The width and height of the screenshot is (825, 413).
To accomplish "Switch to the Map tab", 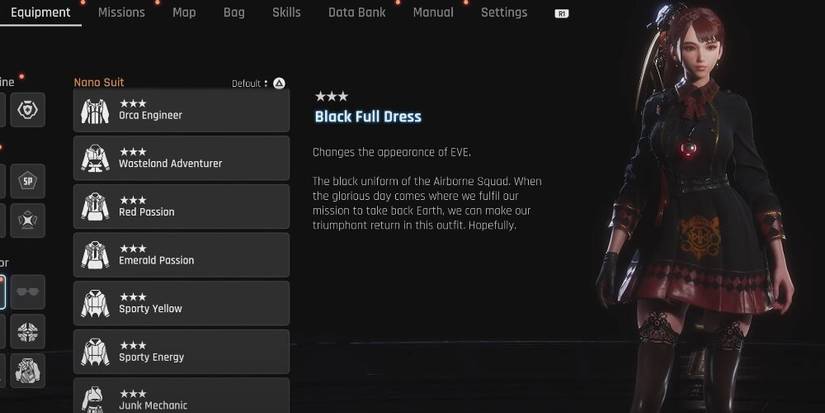I will [184, 13].
